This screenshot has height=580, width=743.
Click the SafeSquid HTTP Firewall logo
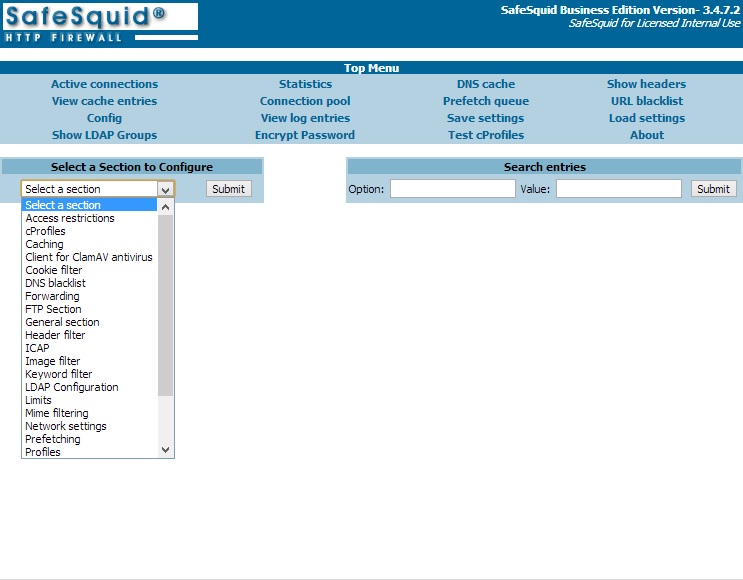[x=99, y=23]
